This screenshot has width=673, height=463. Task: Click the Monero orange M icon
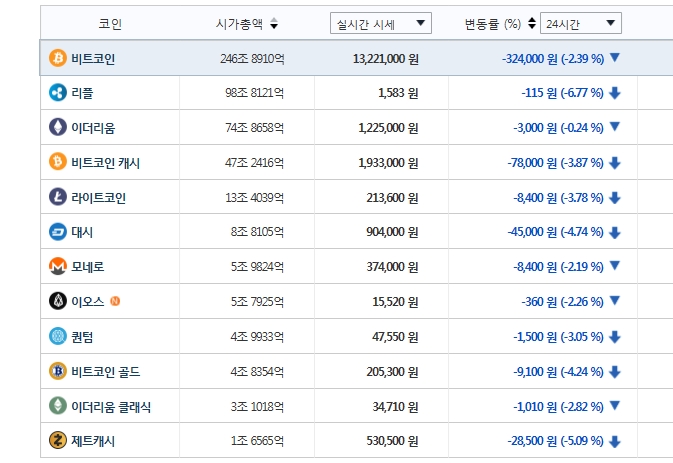tap(58, 266)
